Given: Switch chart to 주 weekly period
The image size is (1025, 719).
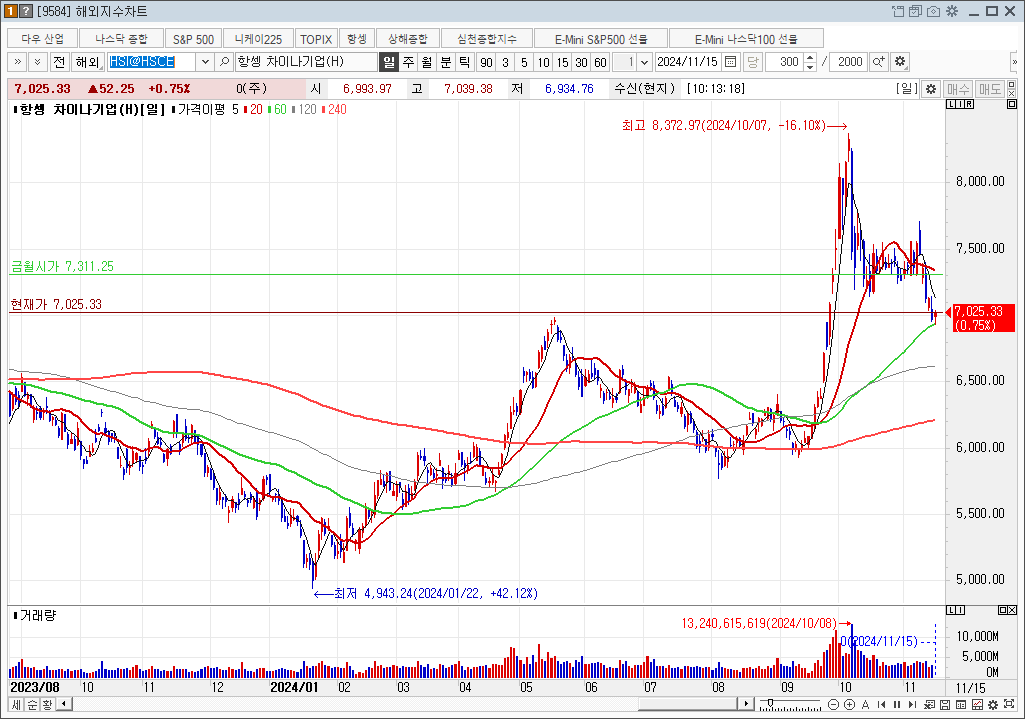Looking at the screenshot, I should 408,62.
